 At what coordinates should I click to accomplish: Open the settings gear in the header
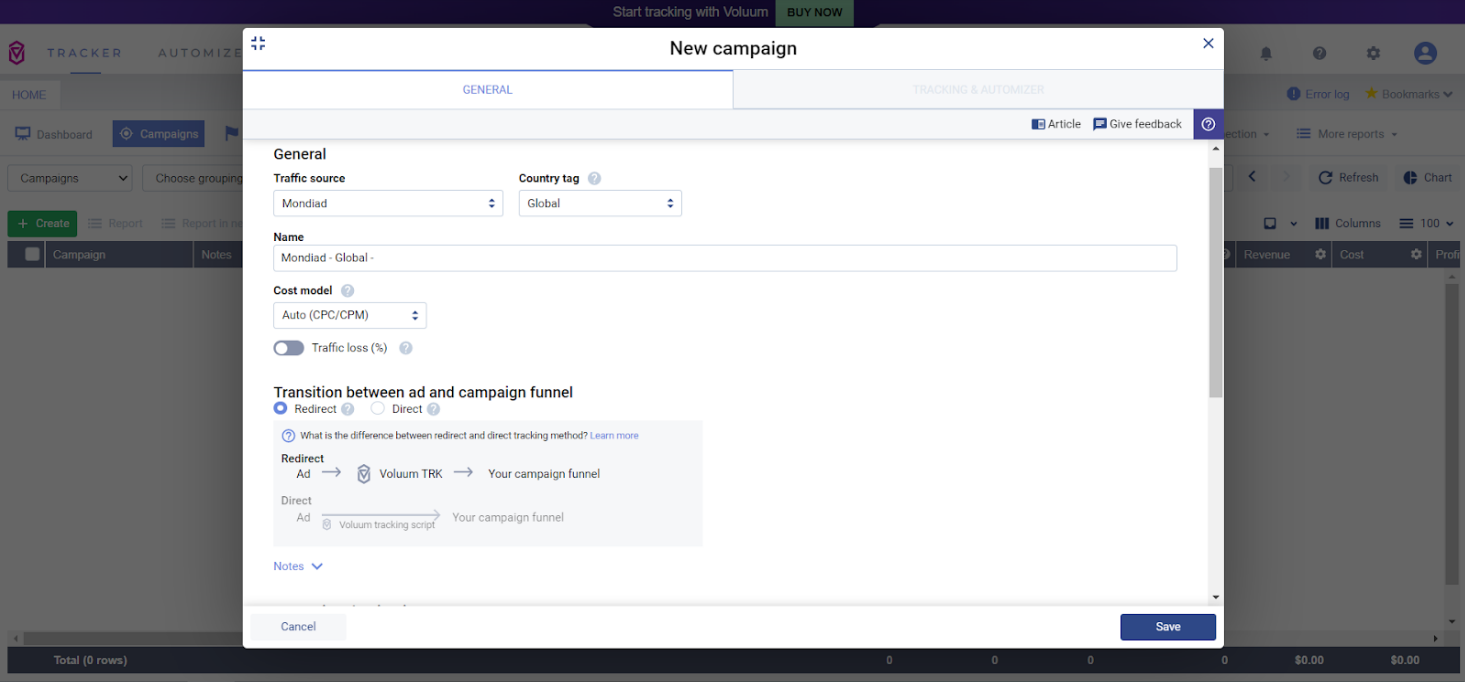coord(1373,54)
